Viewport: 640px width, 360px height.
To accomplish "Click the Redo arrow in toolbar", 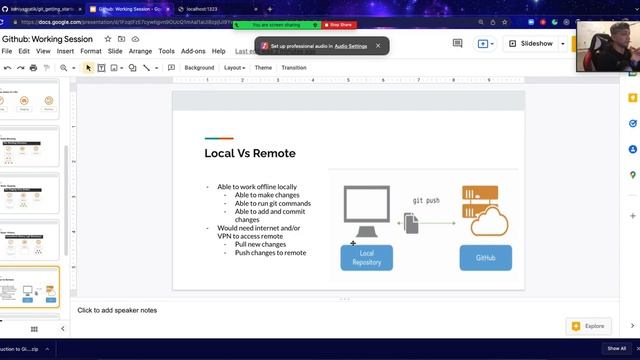I will click(x=20, y=68).
